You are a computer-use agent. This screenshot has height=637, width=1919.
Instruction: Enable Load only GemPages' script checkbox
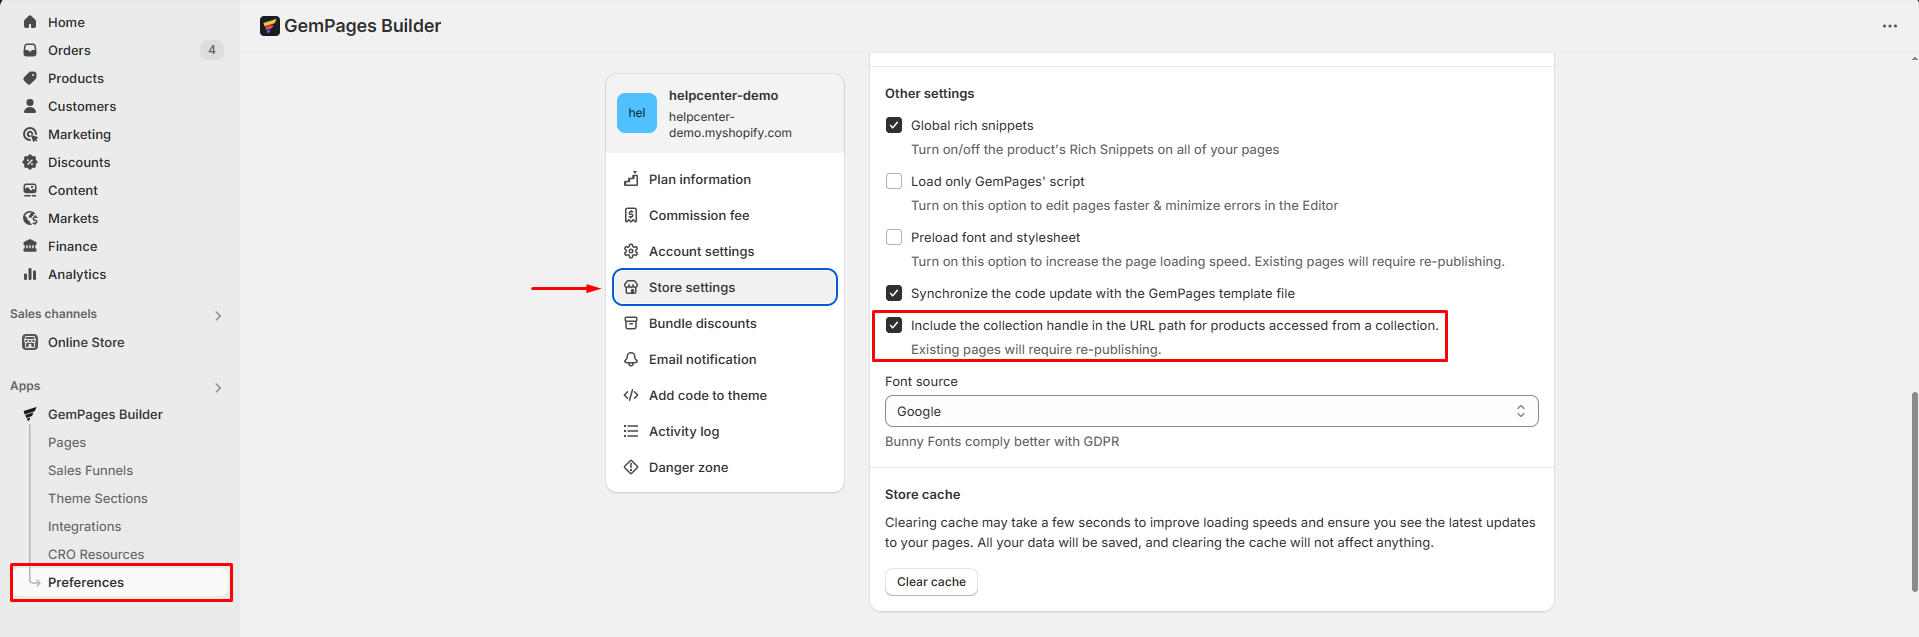pos(894,181)
